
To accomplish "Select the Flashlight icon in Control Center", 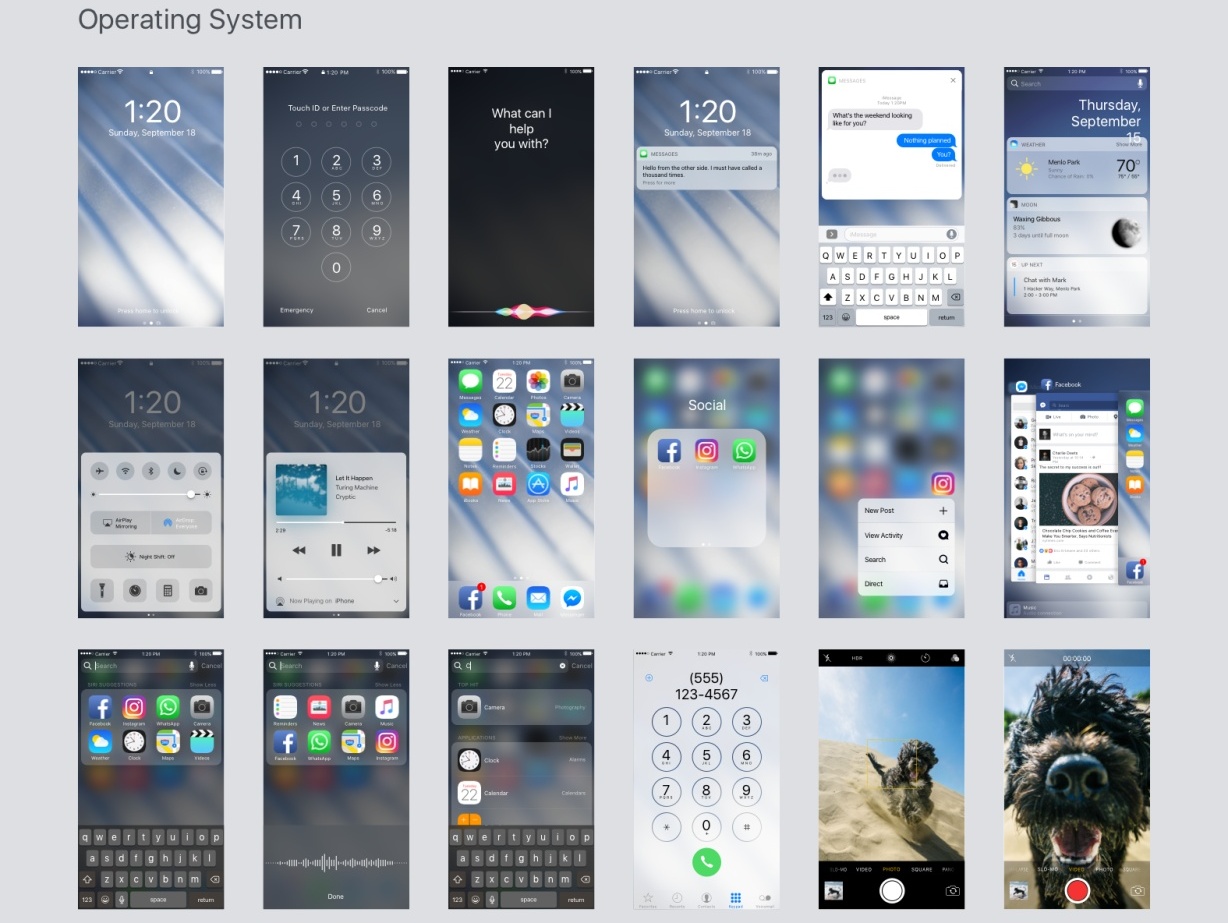I will pyautogui.click(x=102, y=590).
